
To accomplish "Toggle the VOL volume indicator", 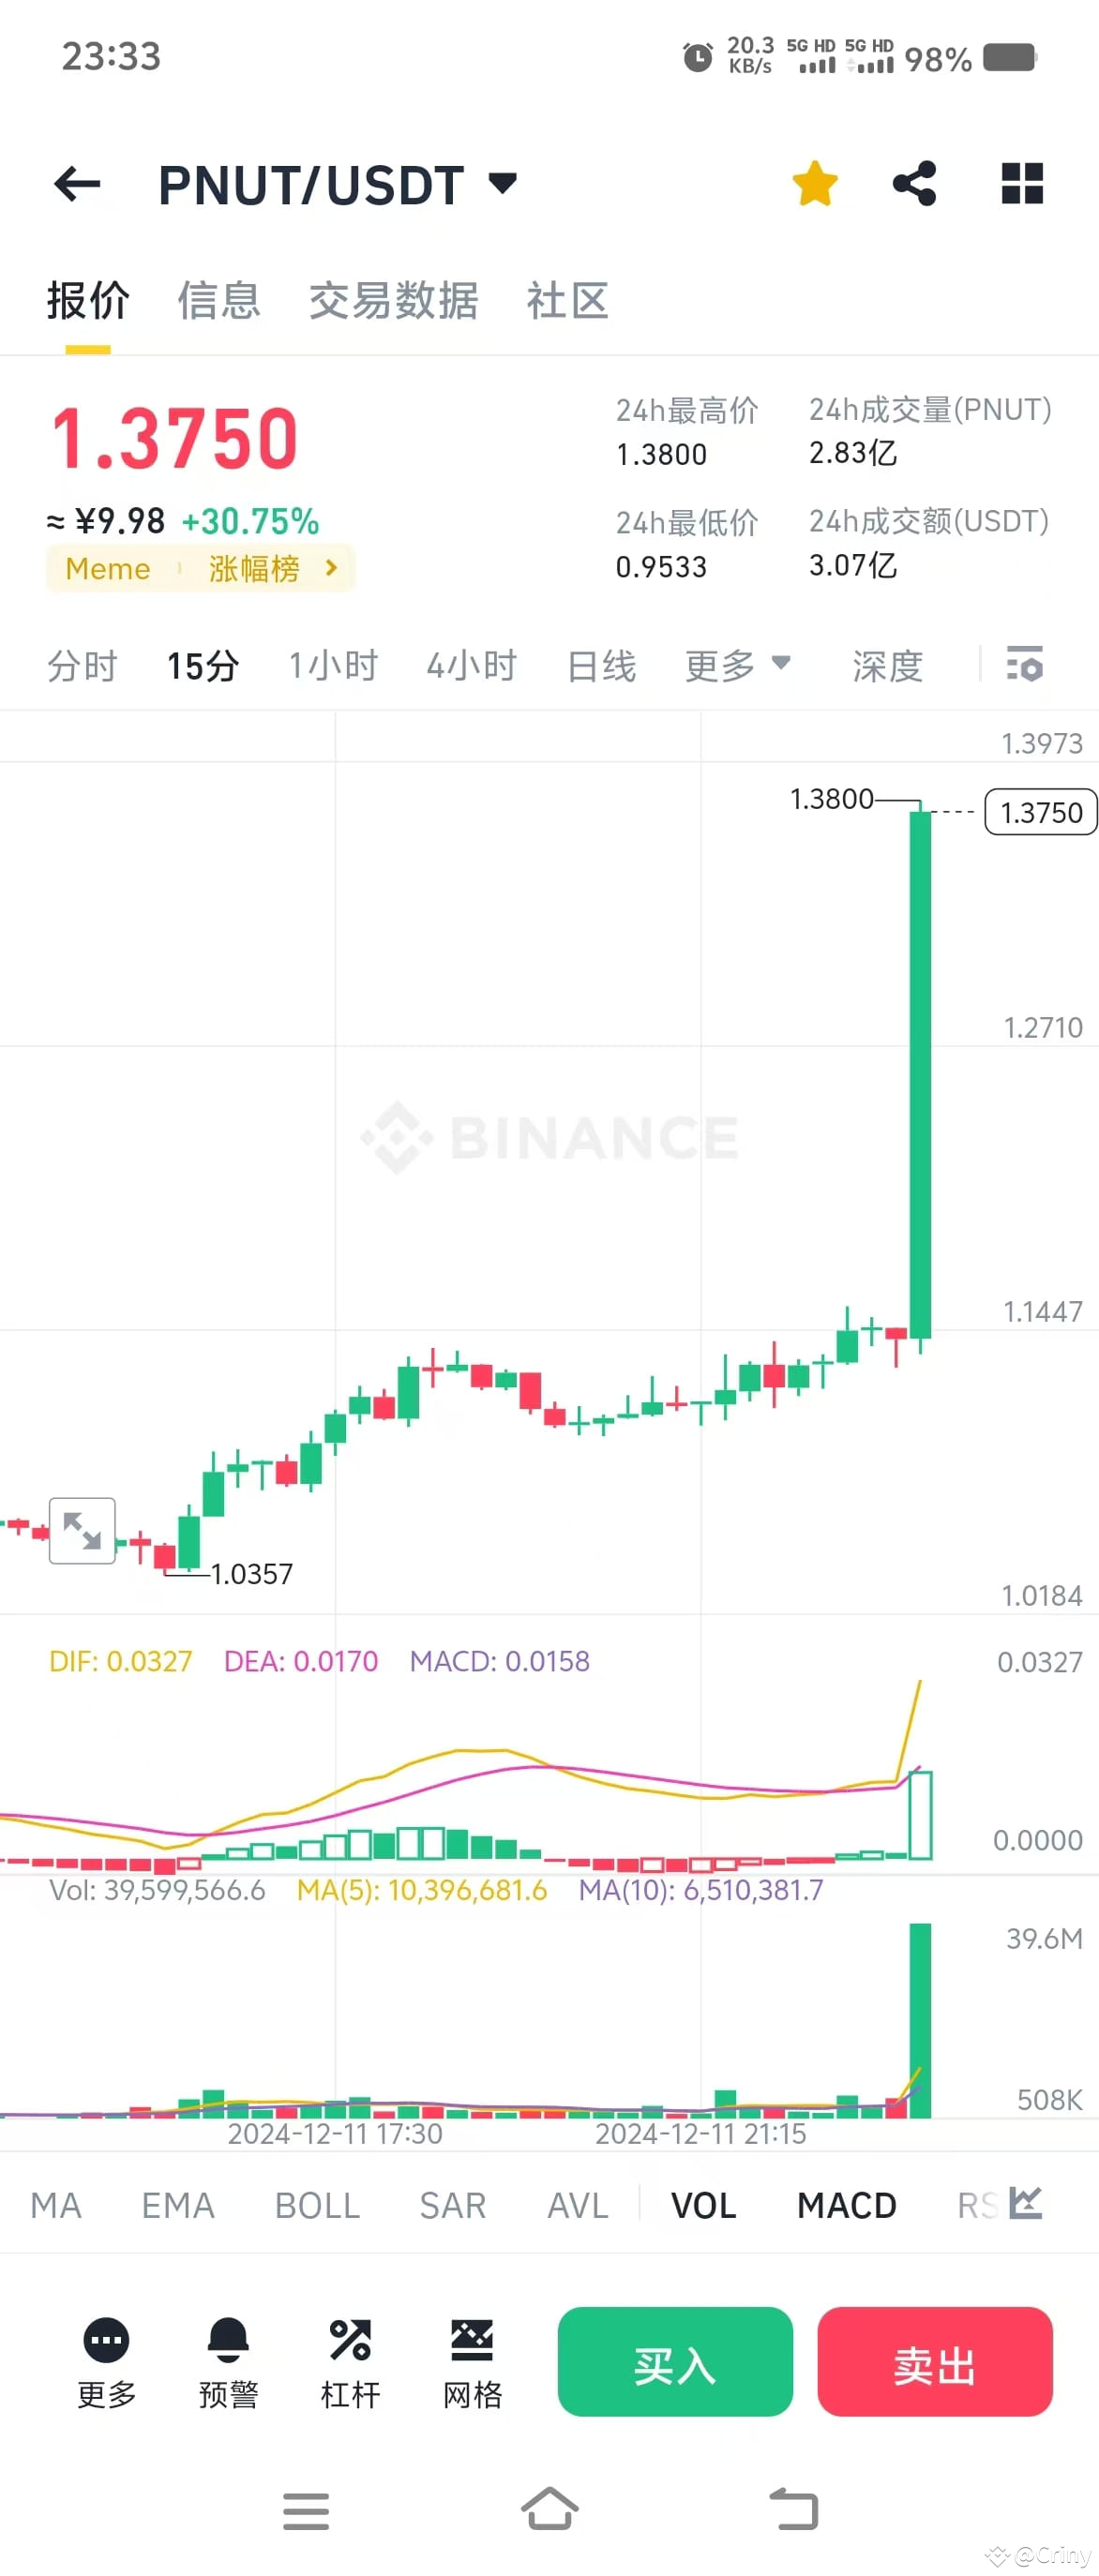I will [701, 2204].
